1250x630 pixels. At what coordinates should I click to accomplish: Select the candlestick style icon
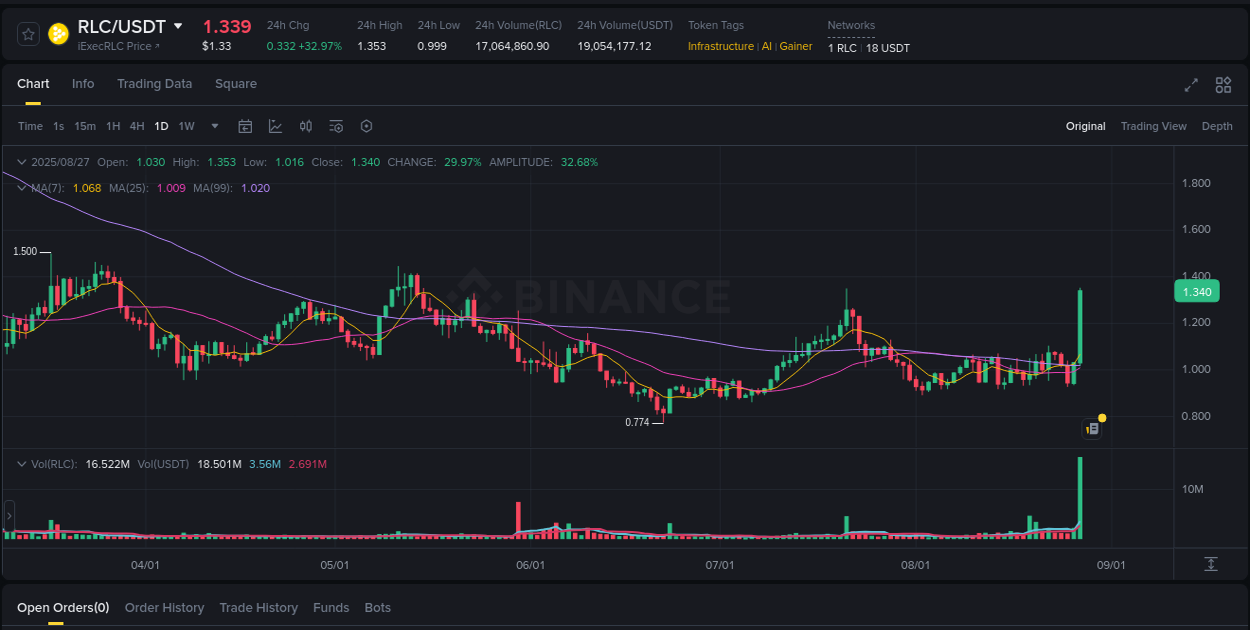point(306,126)
